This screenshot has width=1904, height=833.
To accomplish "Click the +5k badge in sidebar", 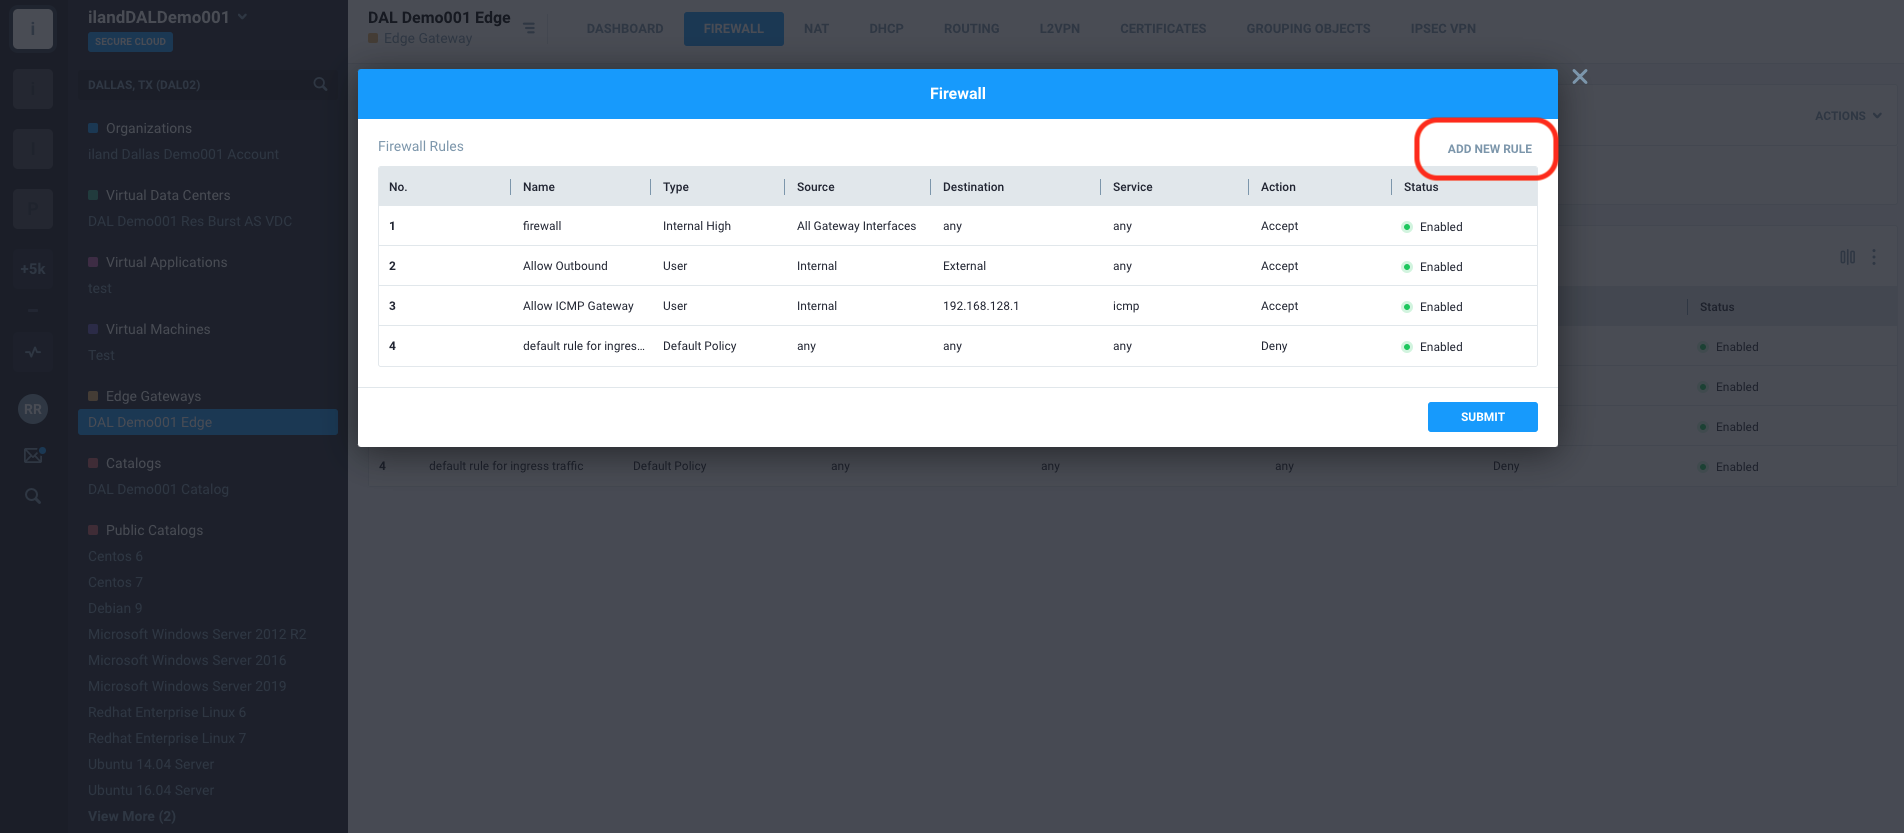I will [33, 269].
